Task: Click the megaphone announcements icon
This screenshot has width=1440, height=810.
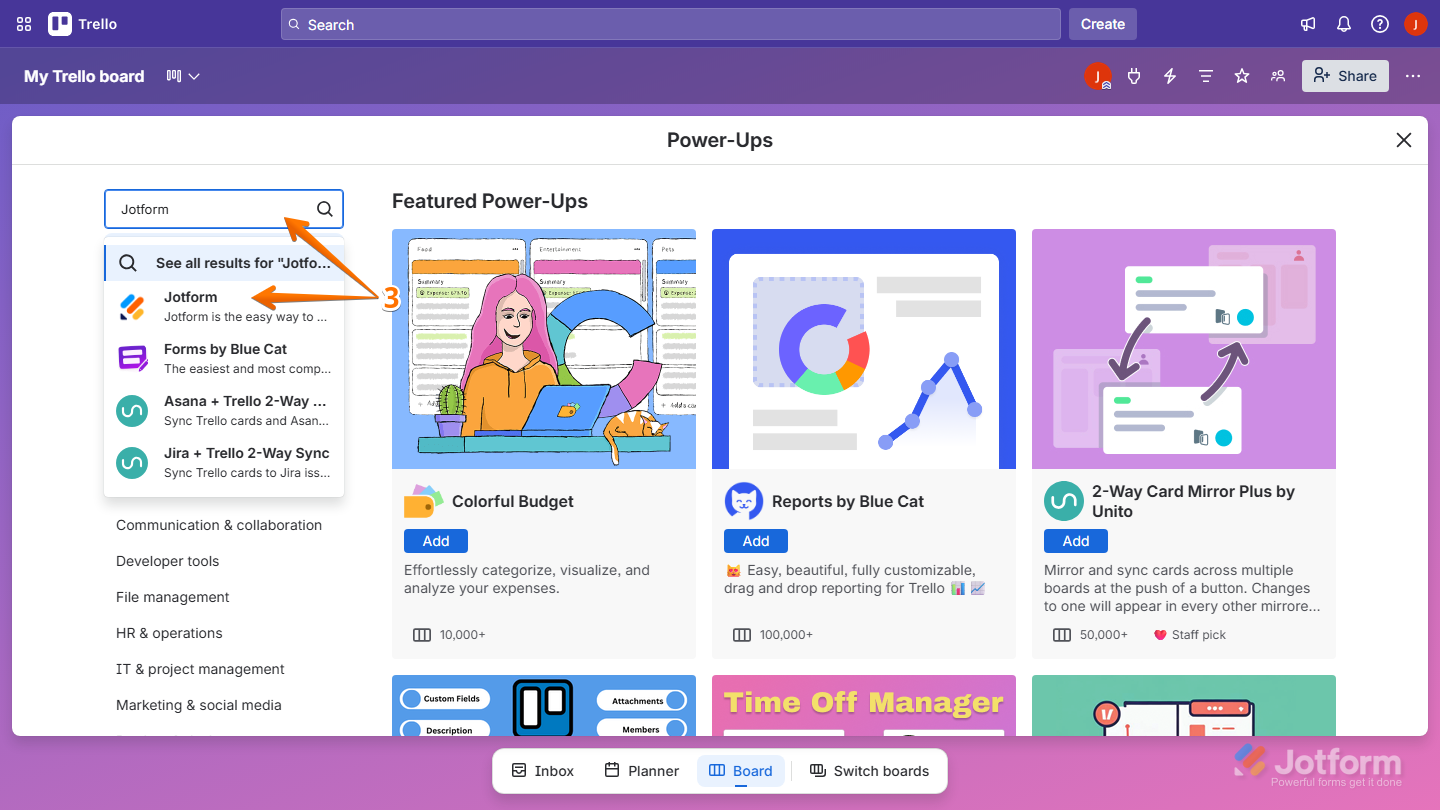Action: (x=1307, y=24)
